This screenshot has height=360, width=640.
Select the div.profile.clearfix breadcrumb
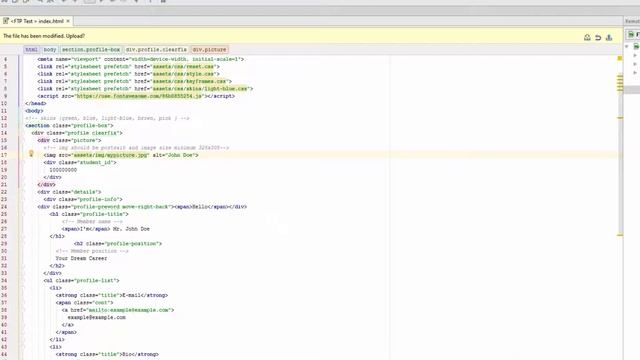pyautogui.click(x=156, y=49)
